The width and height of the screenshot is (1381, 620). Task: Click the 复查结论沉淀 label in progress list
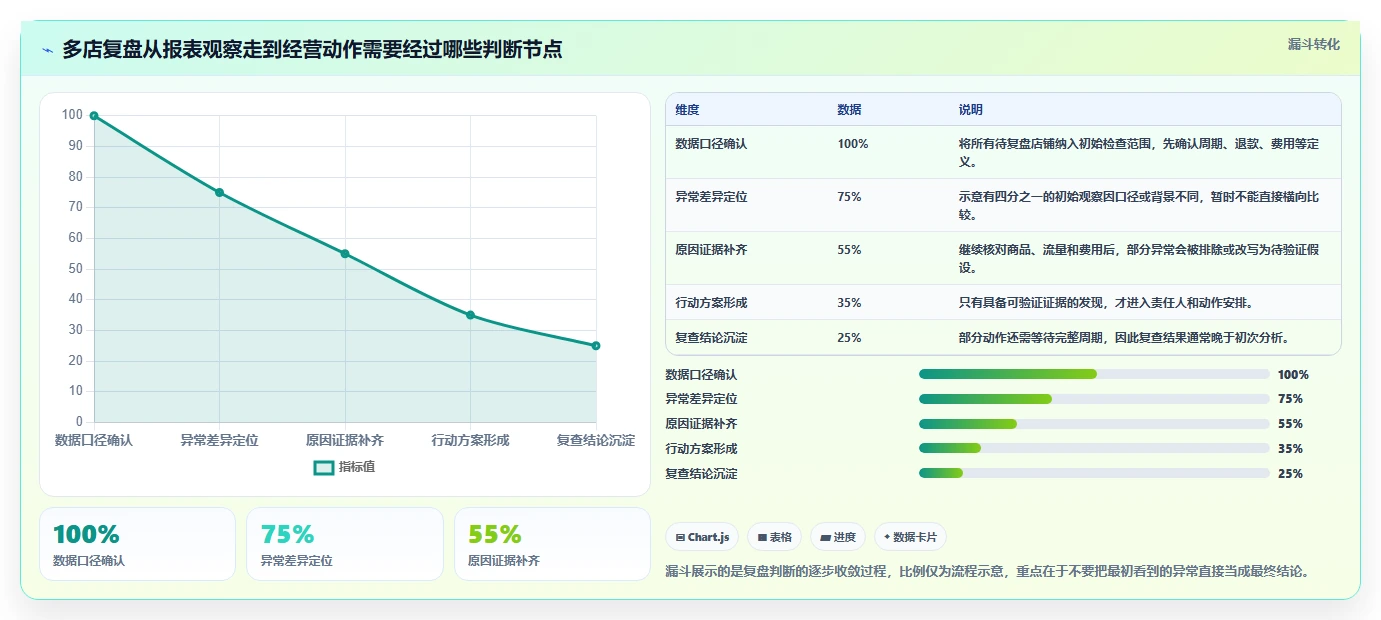coord(701,474)
